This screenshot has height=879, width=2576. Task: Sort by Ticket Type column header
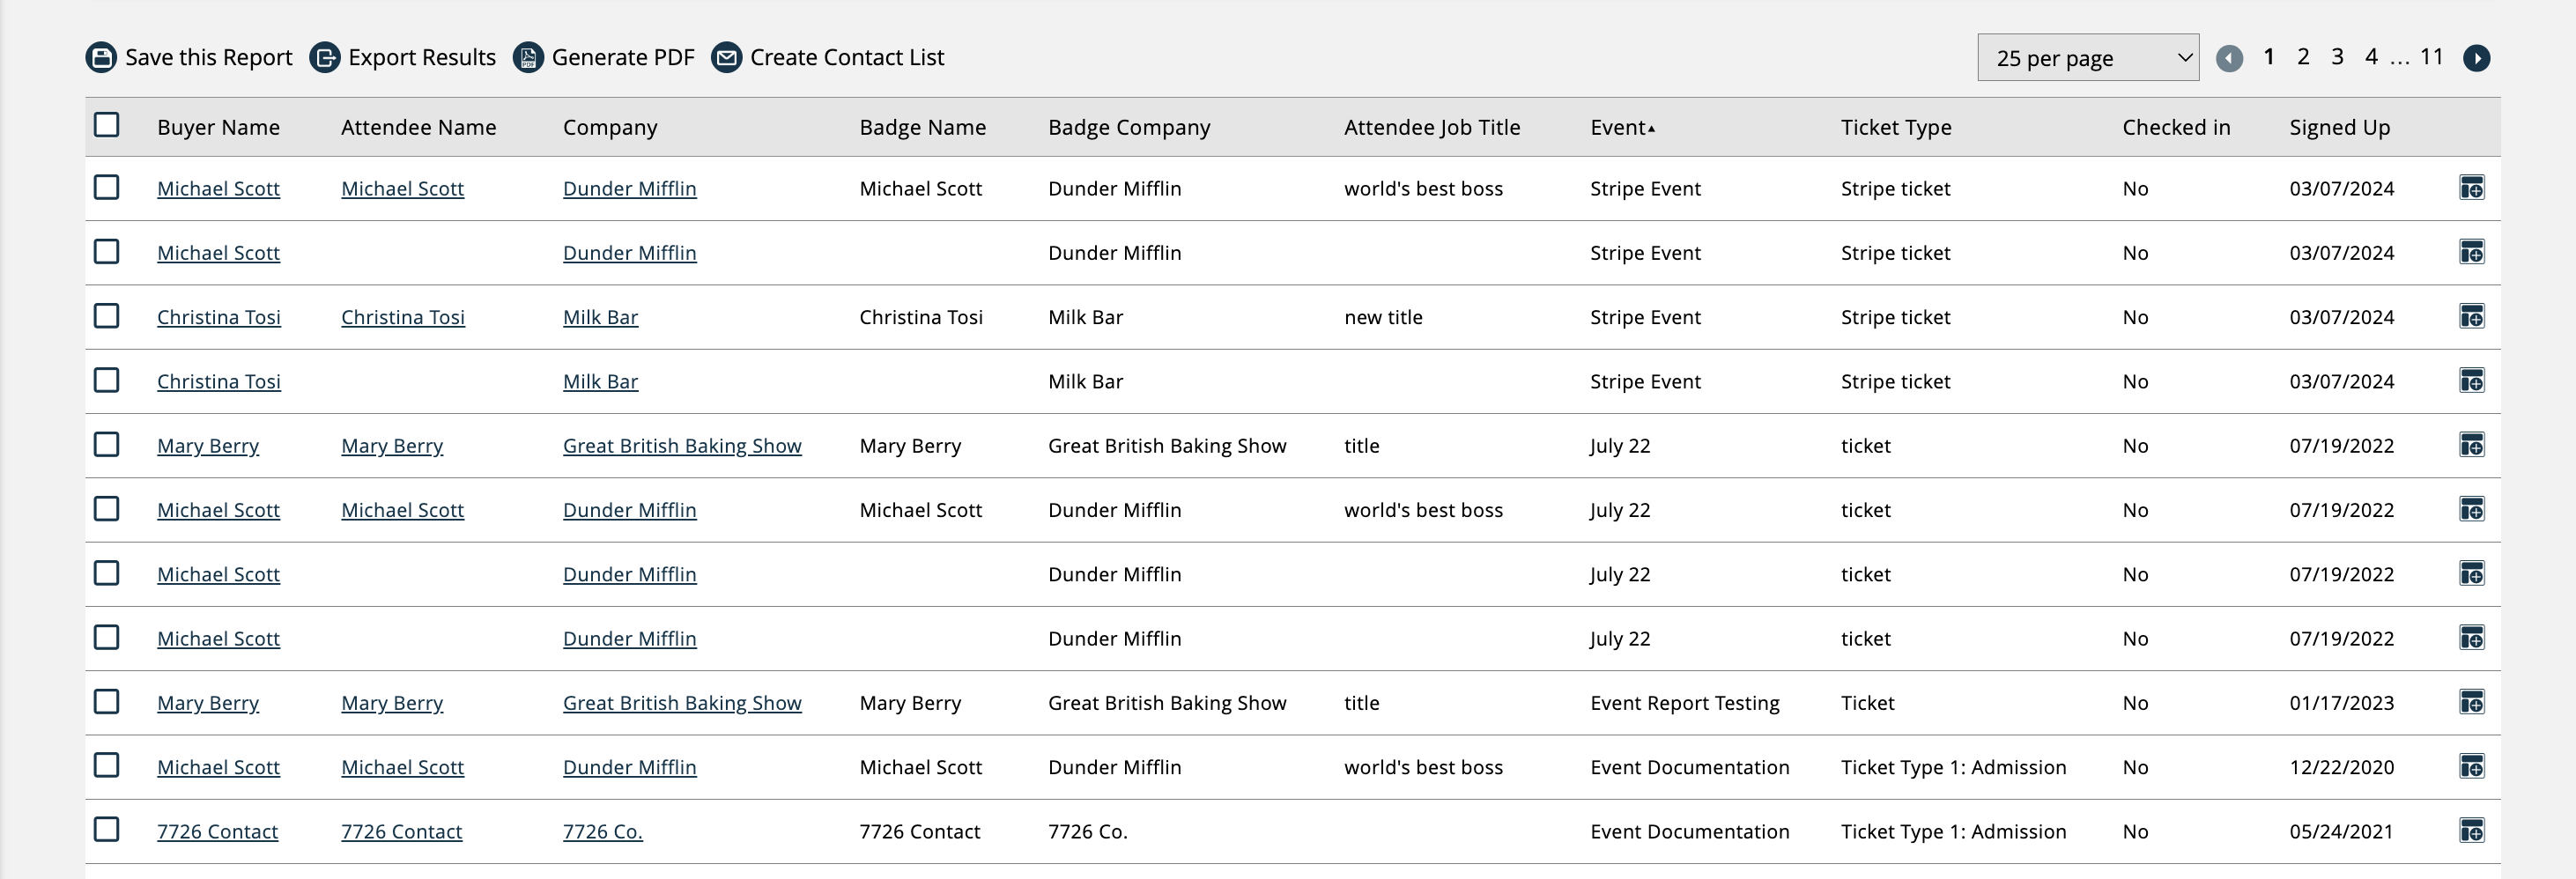1895,127
